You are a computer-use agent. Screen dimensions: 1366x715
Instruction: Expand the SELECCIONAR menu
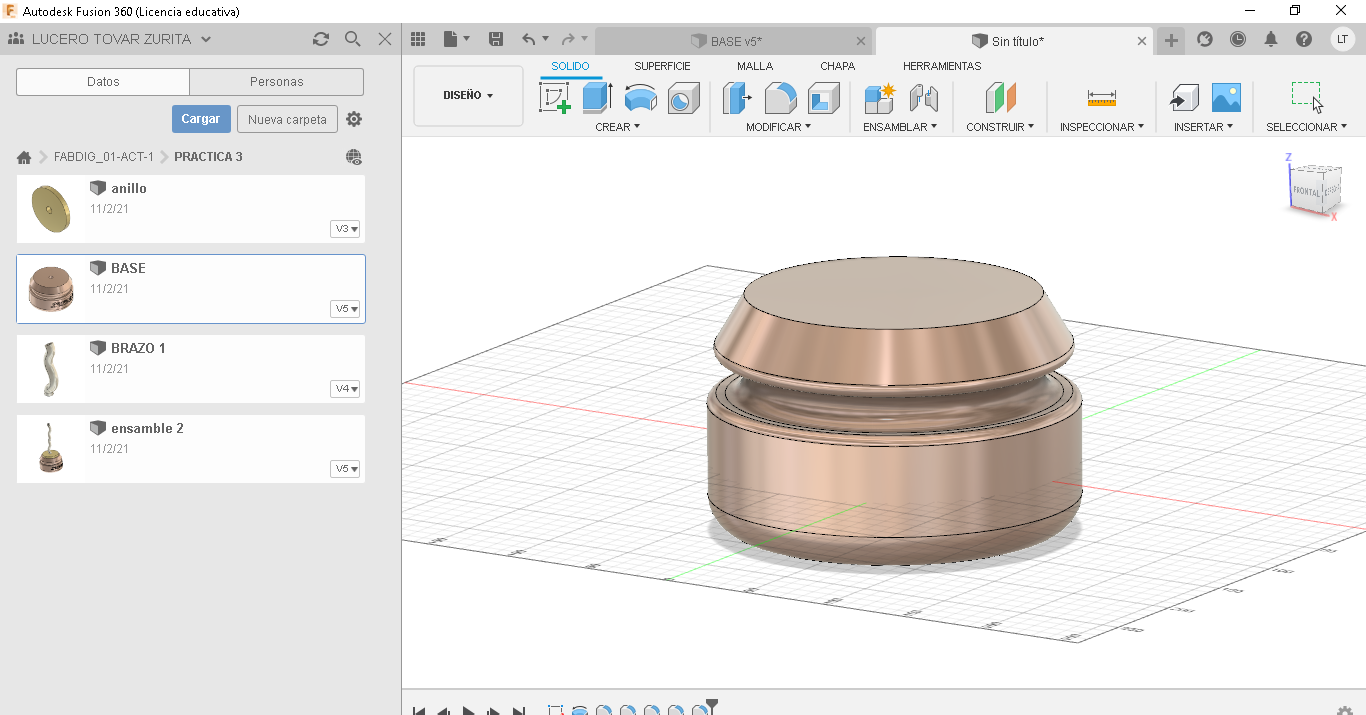1306,127
